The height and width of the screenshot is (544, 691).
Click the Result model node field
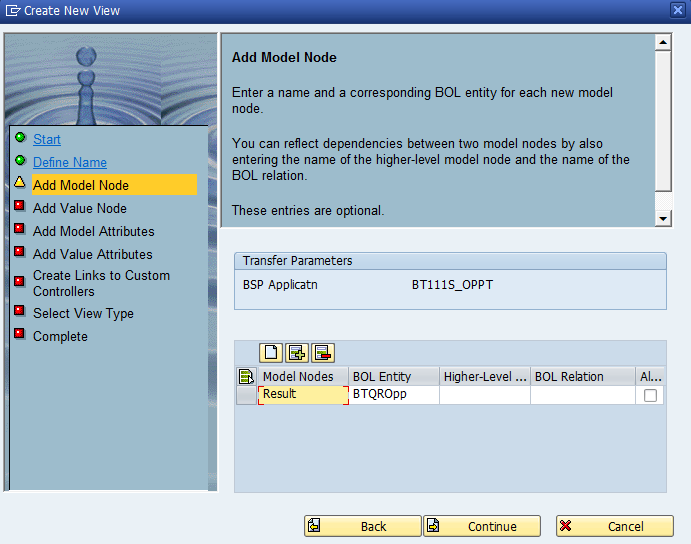pyautogui.click(x=303, y=395)
